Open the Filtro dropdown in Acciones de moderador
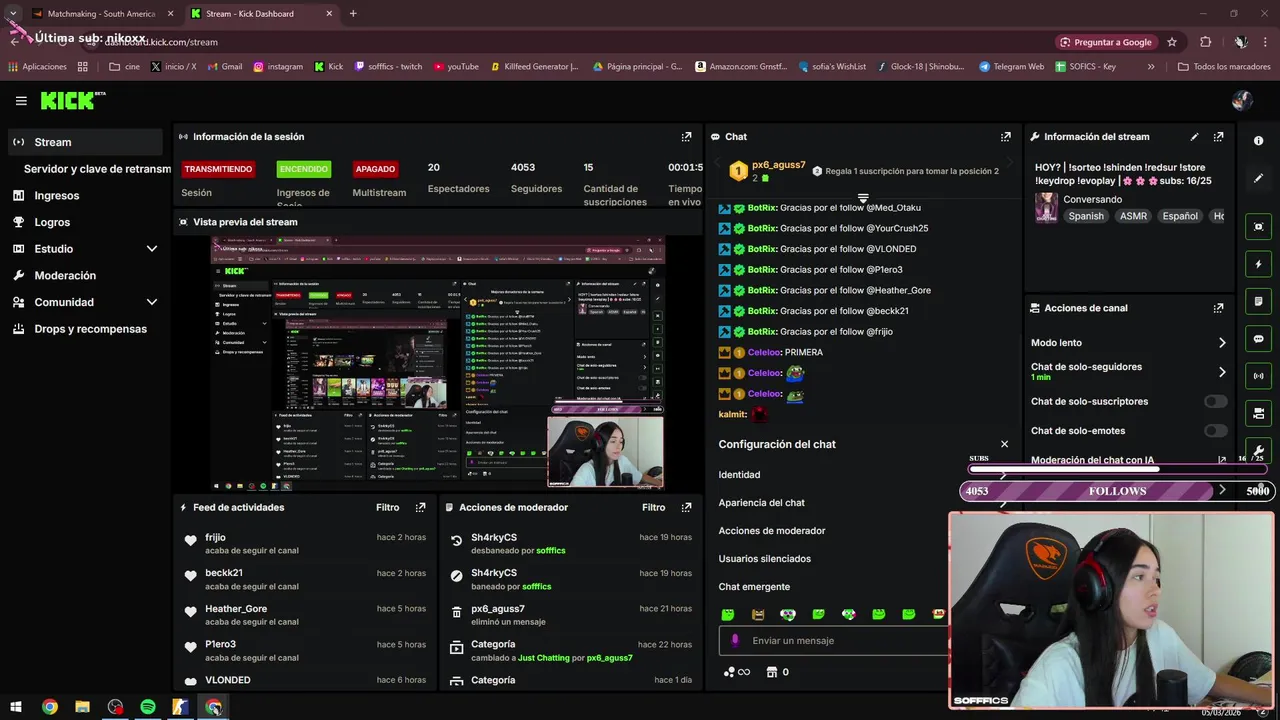The width and height of the screenshot is (1280, 720). (x=653, y=507)
